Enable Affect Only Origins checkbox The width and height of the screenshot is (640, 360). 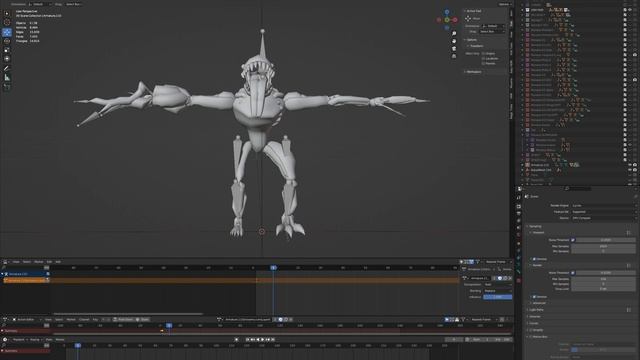tap(483, 53)
